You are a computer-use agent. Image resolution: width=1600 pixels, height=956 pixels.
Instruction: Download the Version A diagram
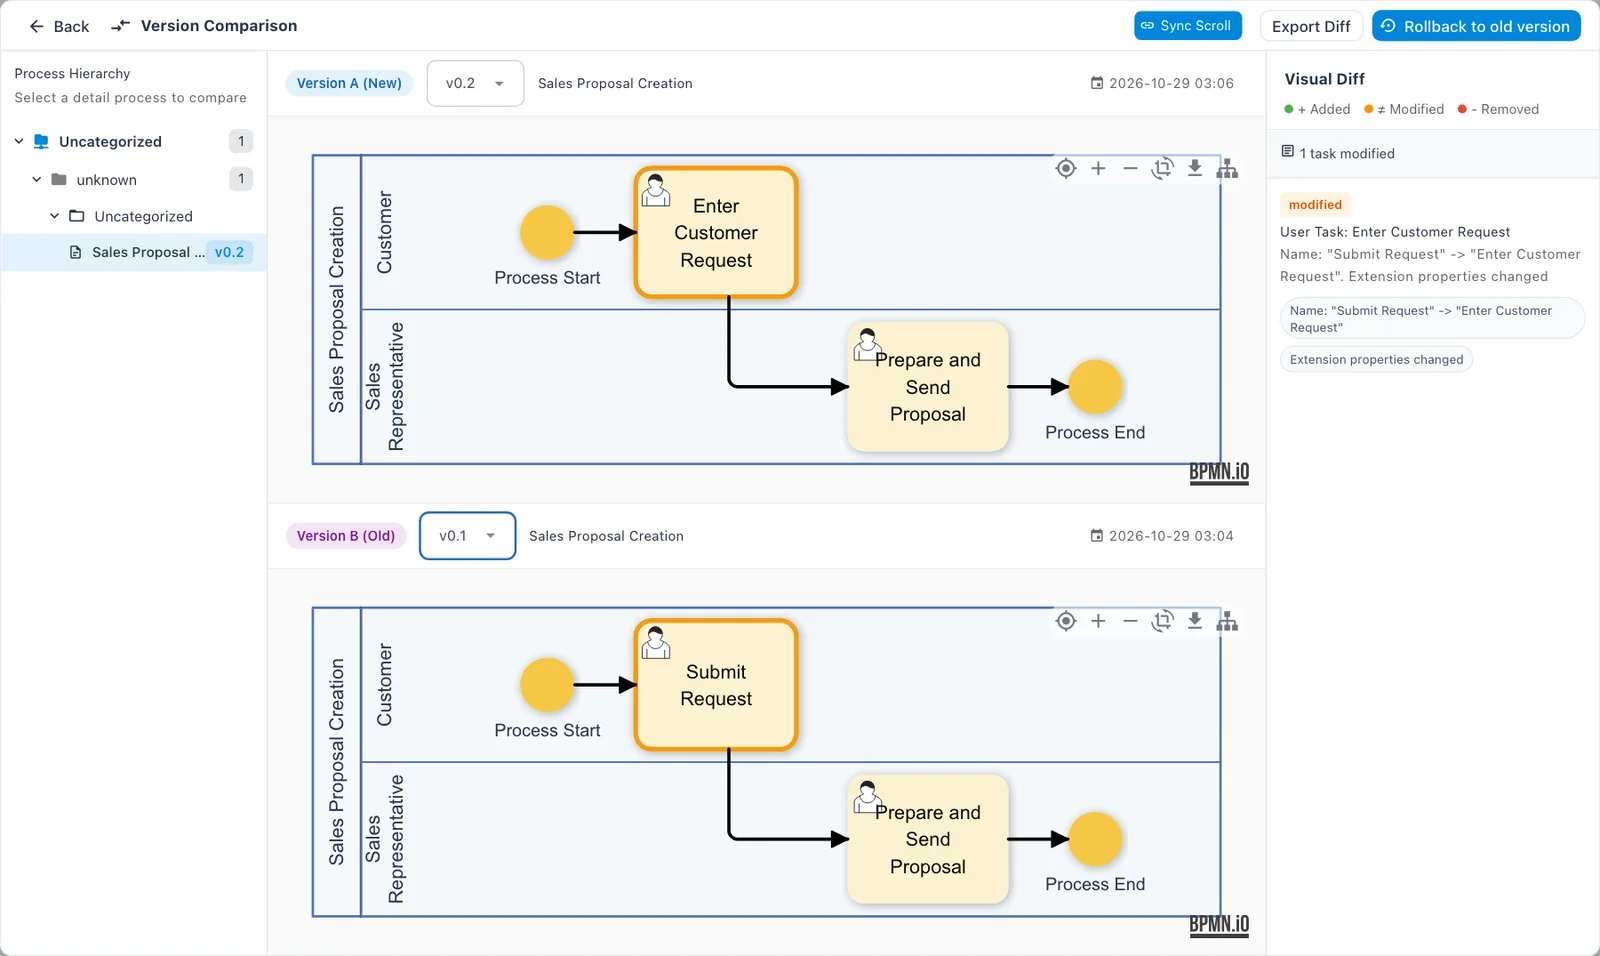click(x=1195, y=168)
